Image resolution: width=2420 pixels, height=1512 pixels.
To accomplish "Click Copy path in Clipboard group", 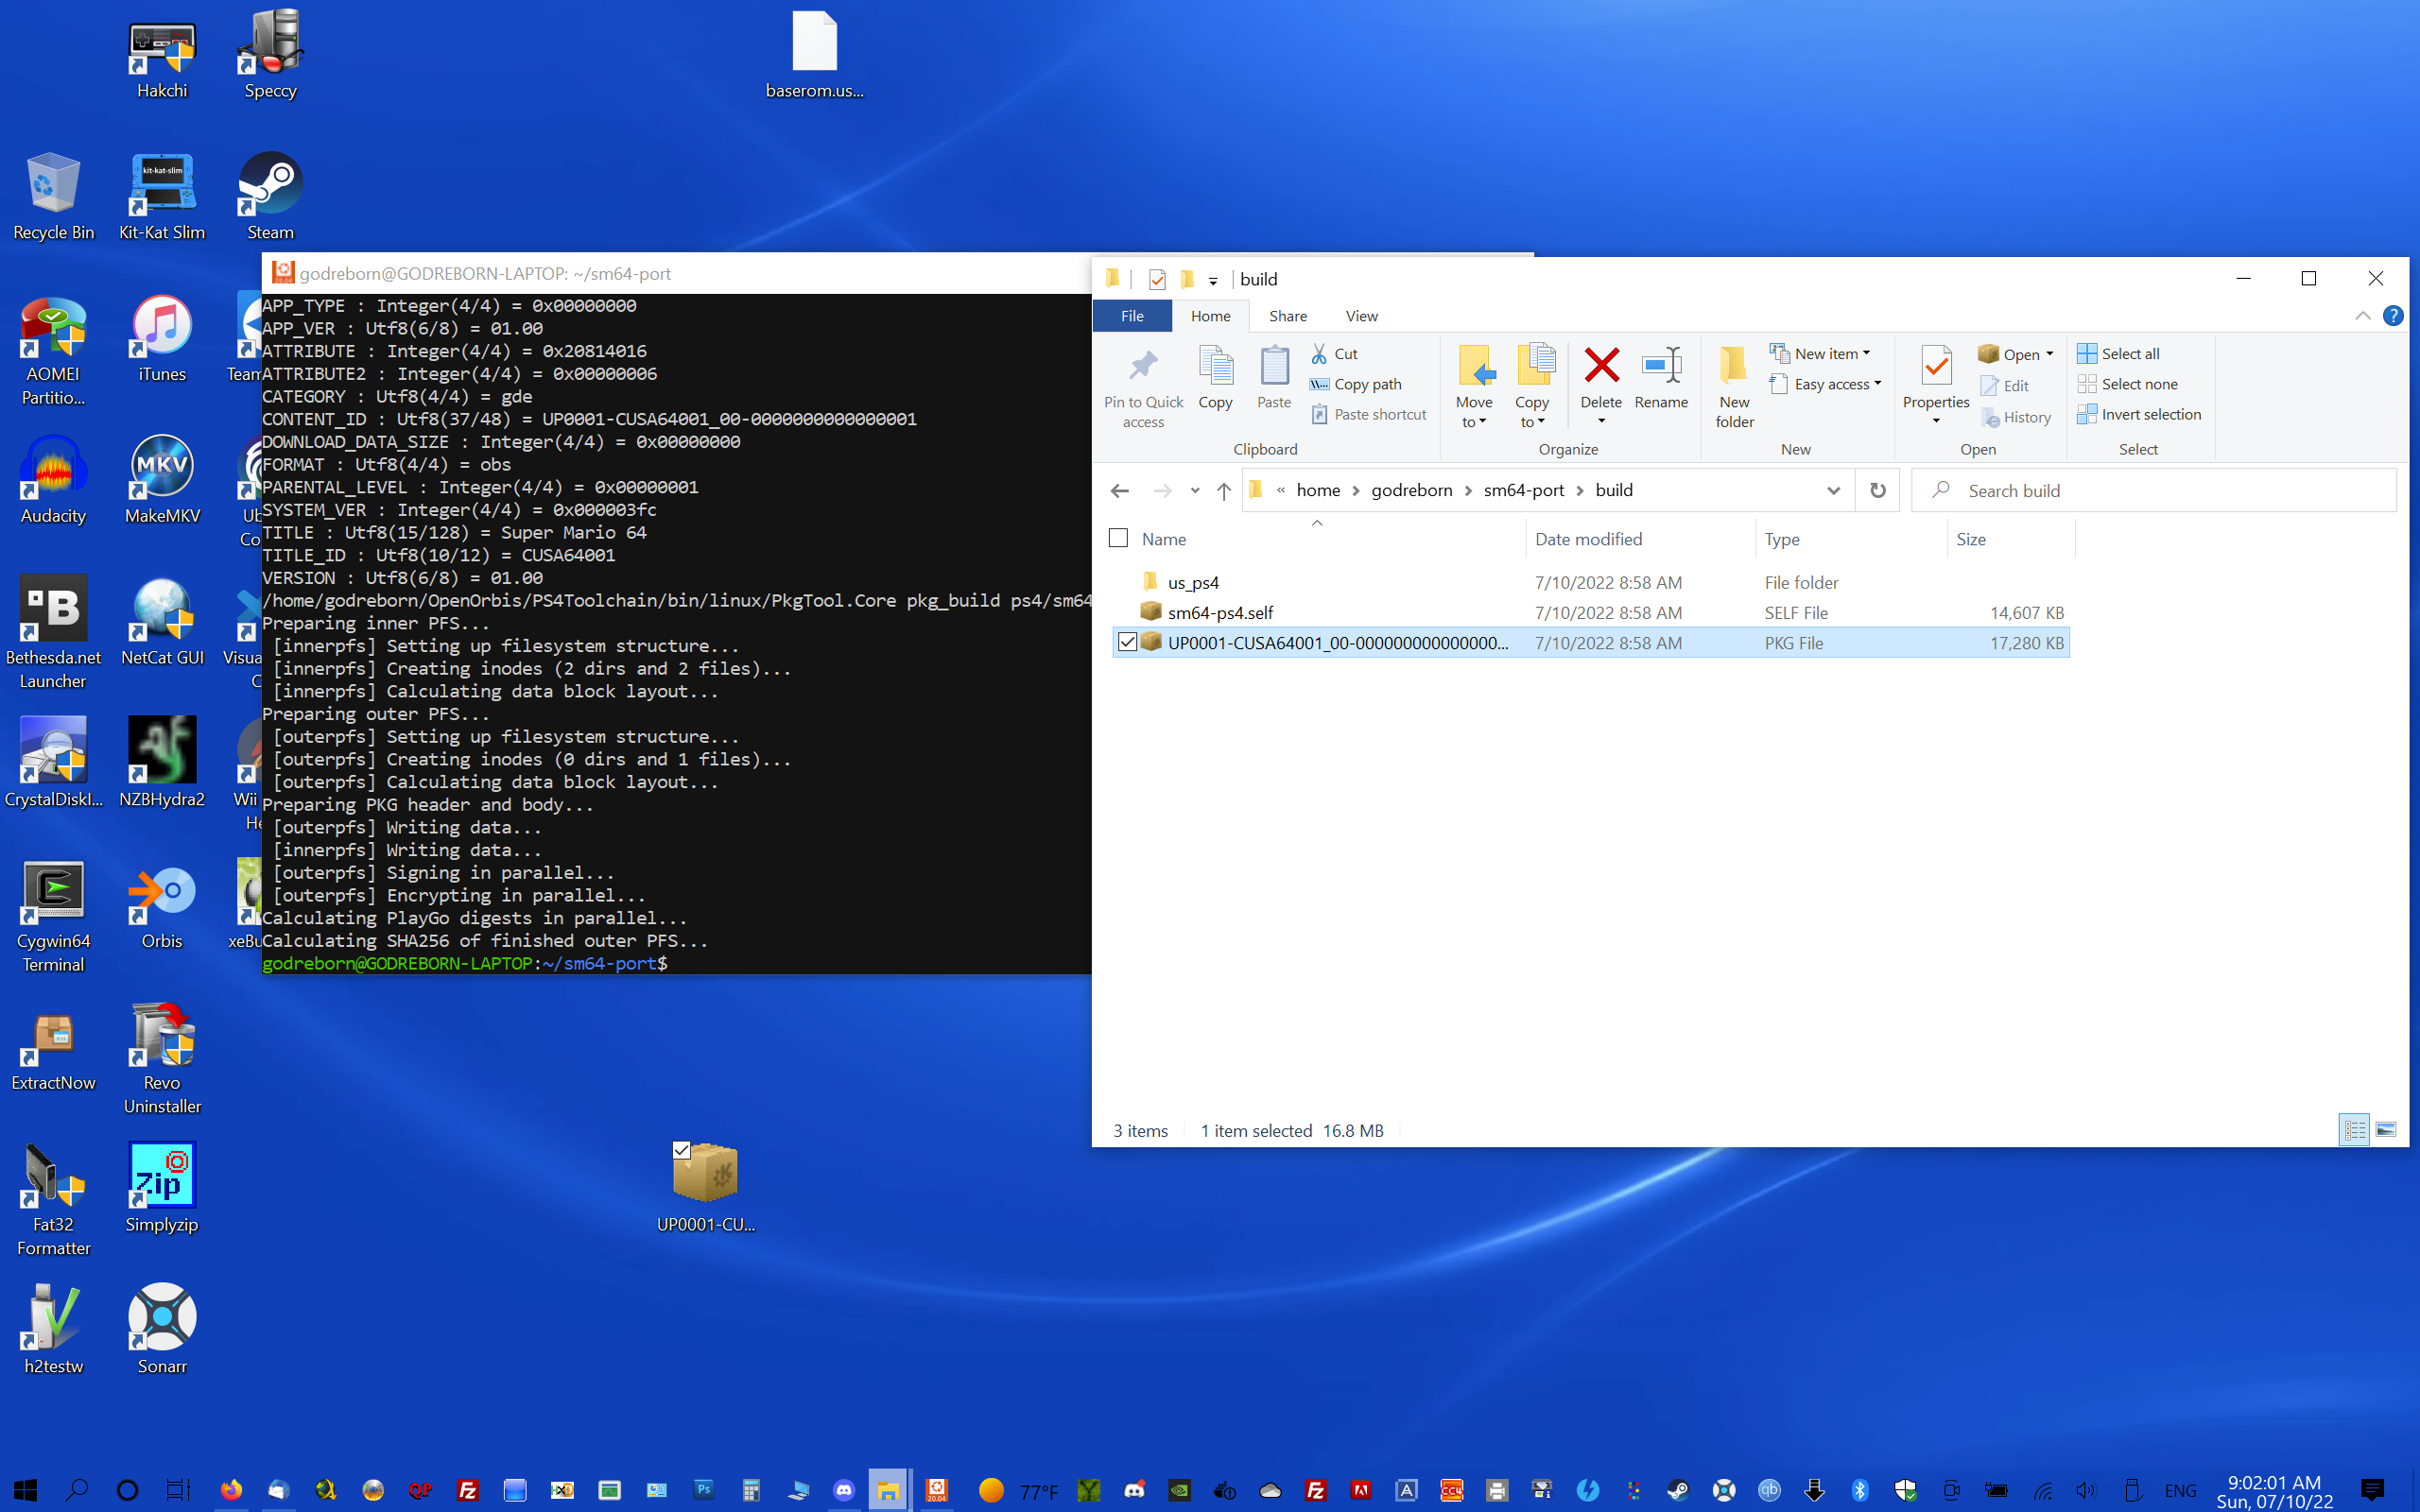I will point(1356,384).
